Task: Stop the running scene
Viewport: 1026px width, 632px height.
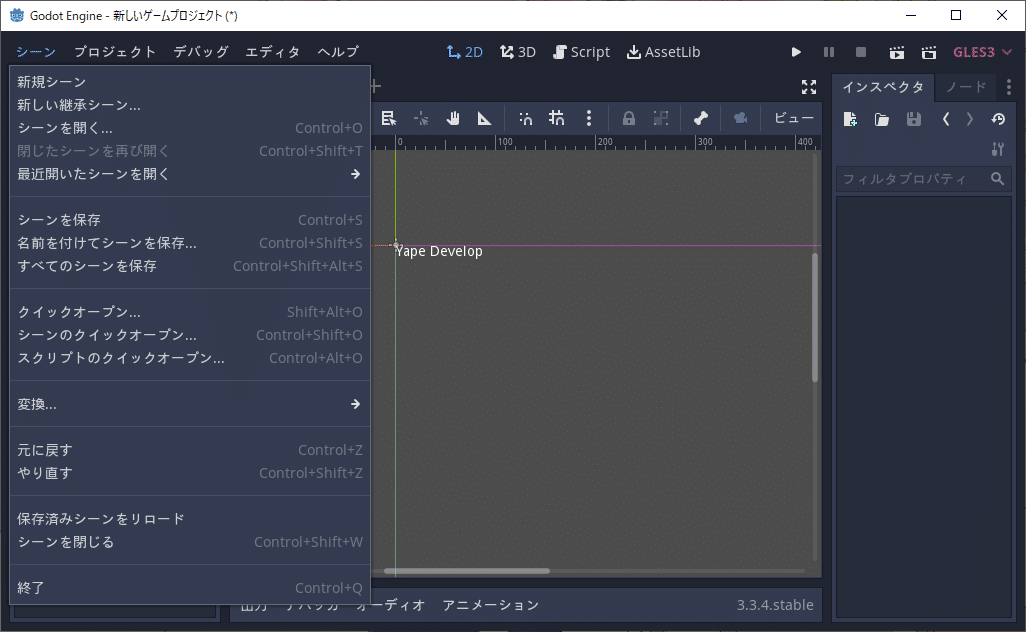Action: [861, 52]
